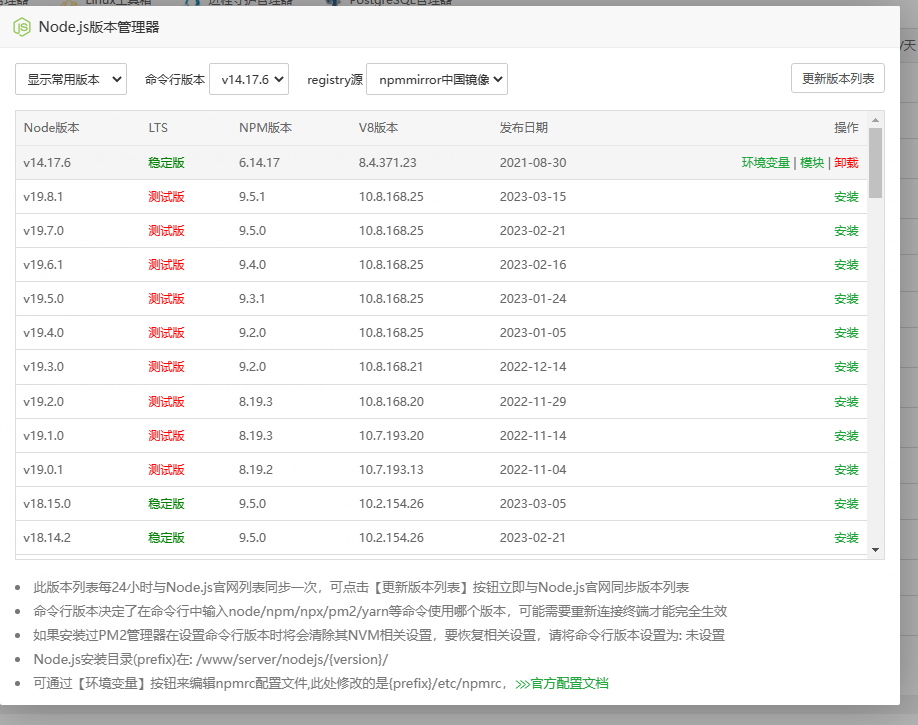This screenshot has width=918, height=725.
Task: Install Node v19.4.0
Action: click(x=847, y=333)
